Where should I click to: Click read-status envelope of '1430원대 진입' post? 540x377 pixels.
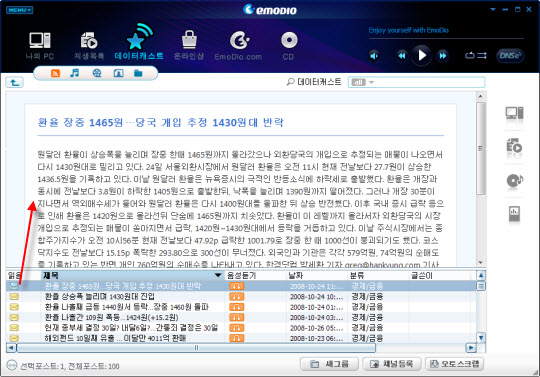coord(14,296)
